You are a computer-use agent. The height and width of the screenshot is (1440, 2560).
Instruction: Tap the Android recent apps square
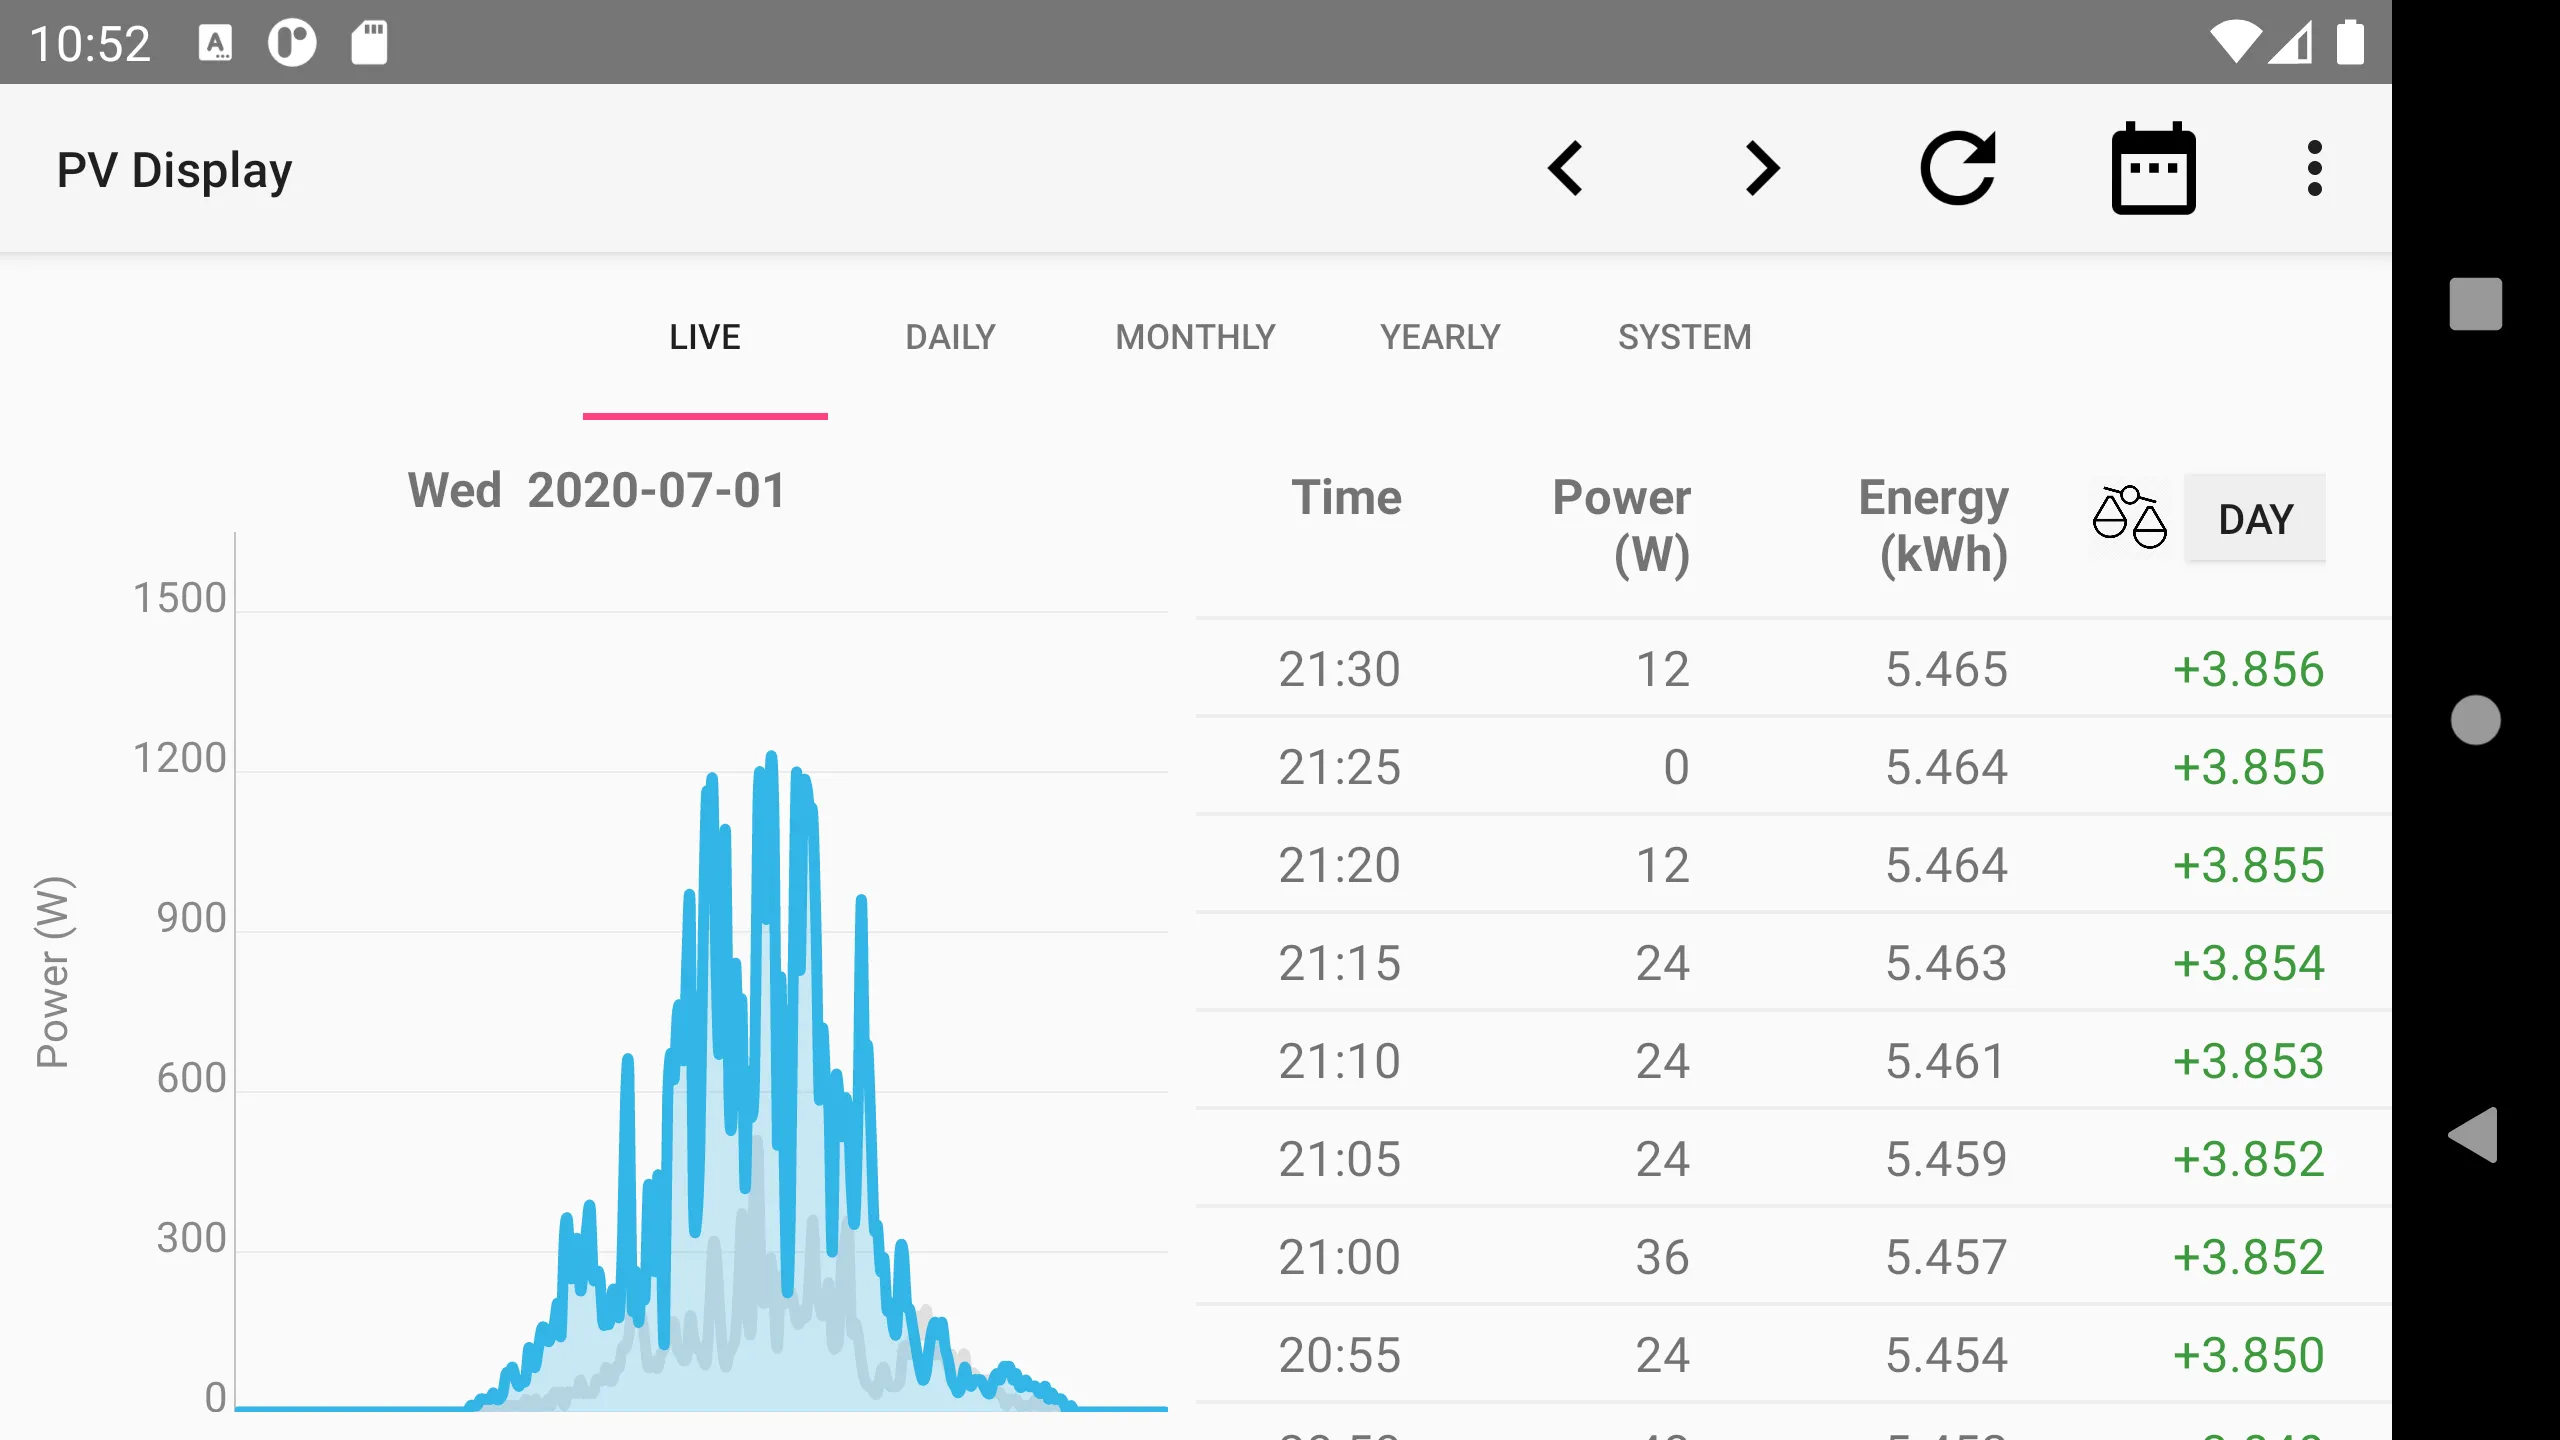click(2475, 303)
